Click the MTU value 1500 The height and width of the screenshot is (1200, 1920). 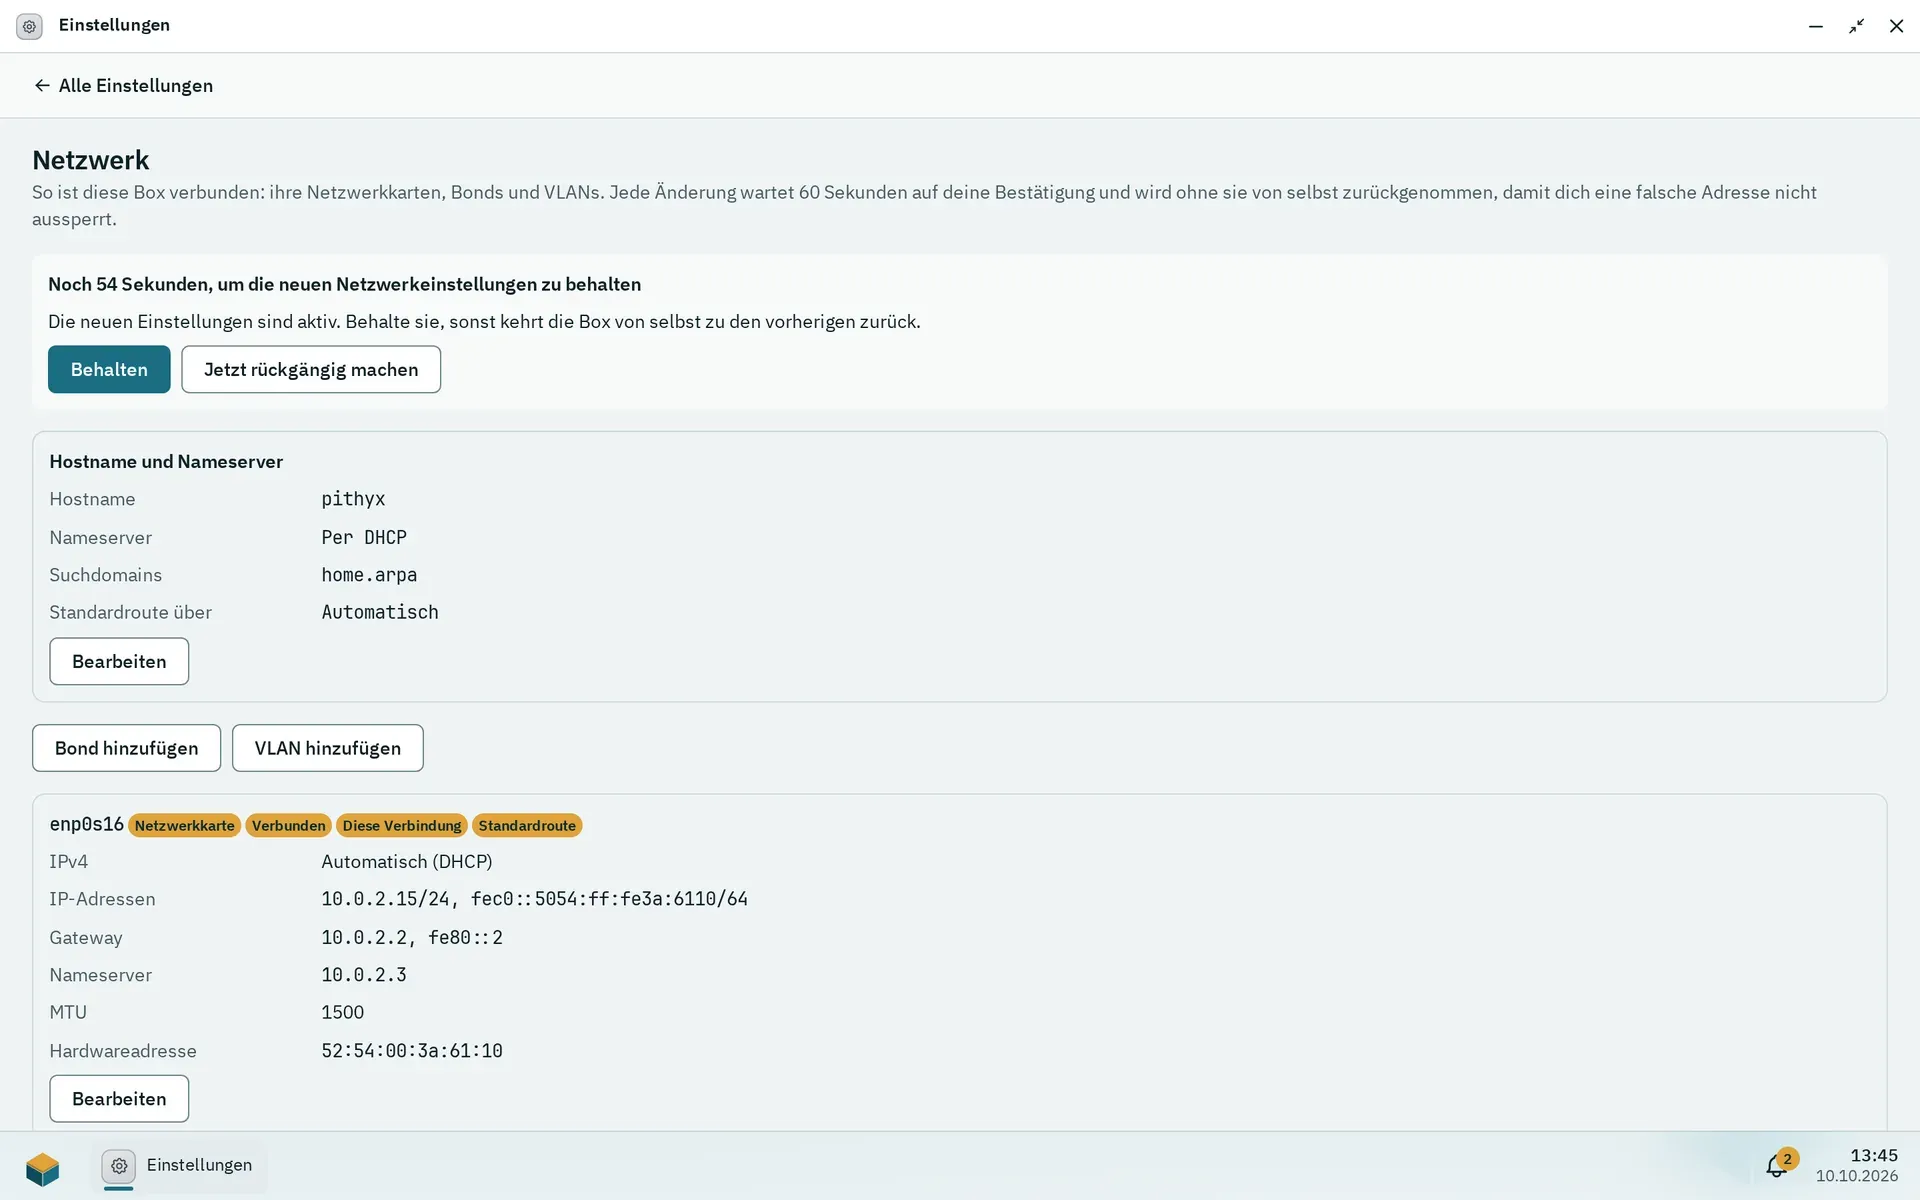pyautogui.click(x=343, y=1013)
